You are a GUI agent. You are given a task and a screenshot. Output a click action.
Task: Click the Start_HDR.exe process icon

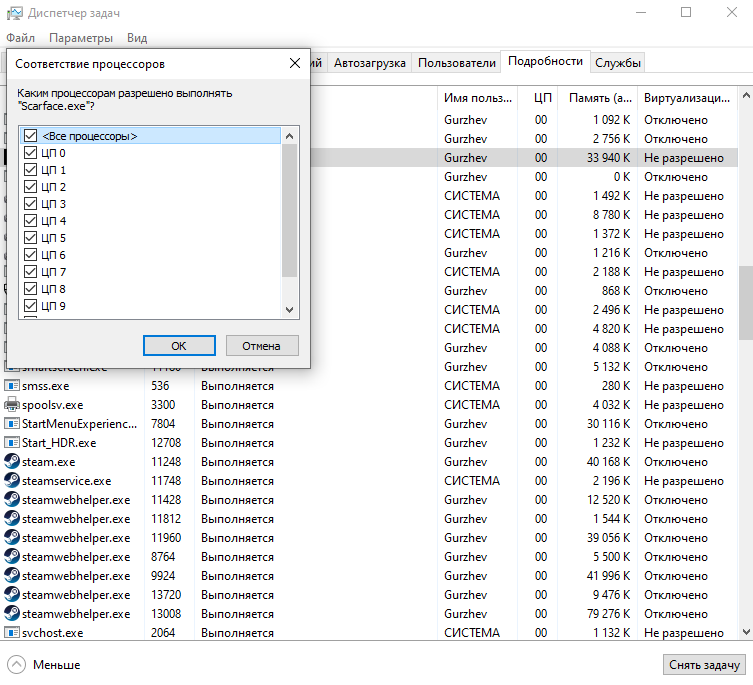point(12,443)
